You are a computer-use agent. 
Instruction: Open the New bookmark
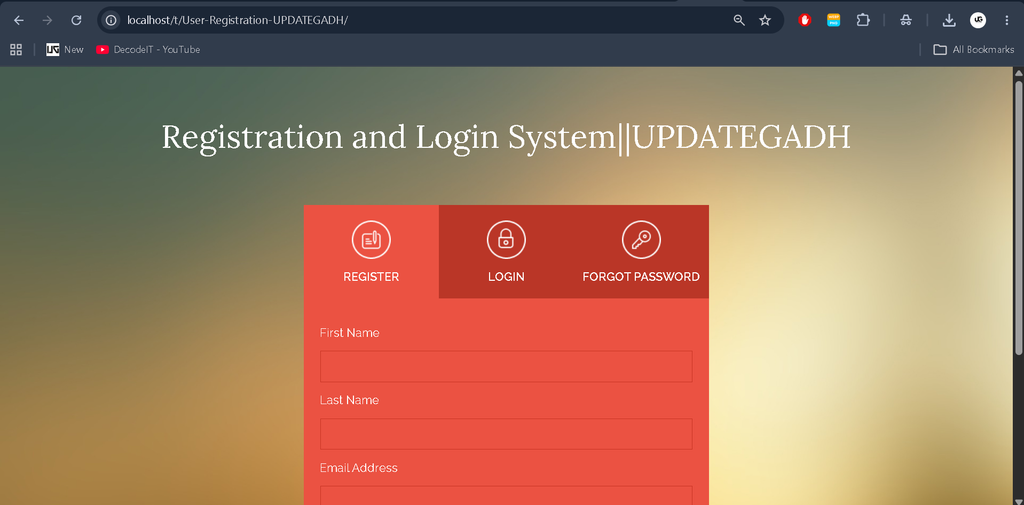tap(65, 50)
